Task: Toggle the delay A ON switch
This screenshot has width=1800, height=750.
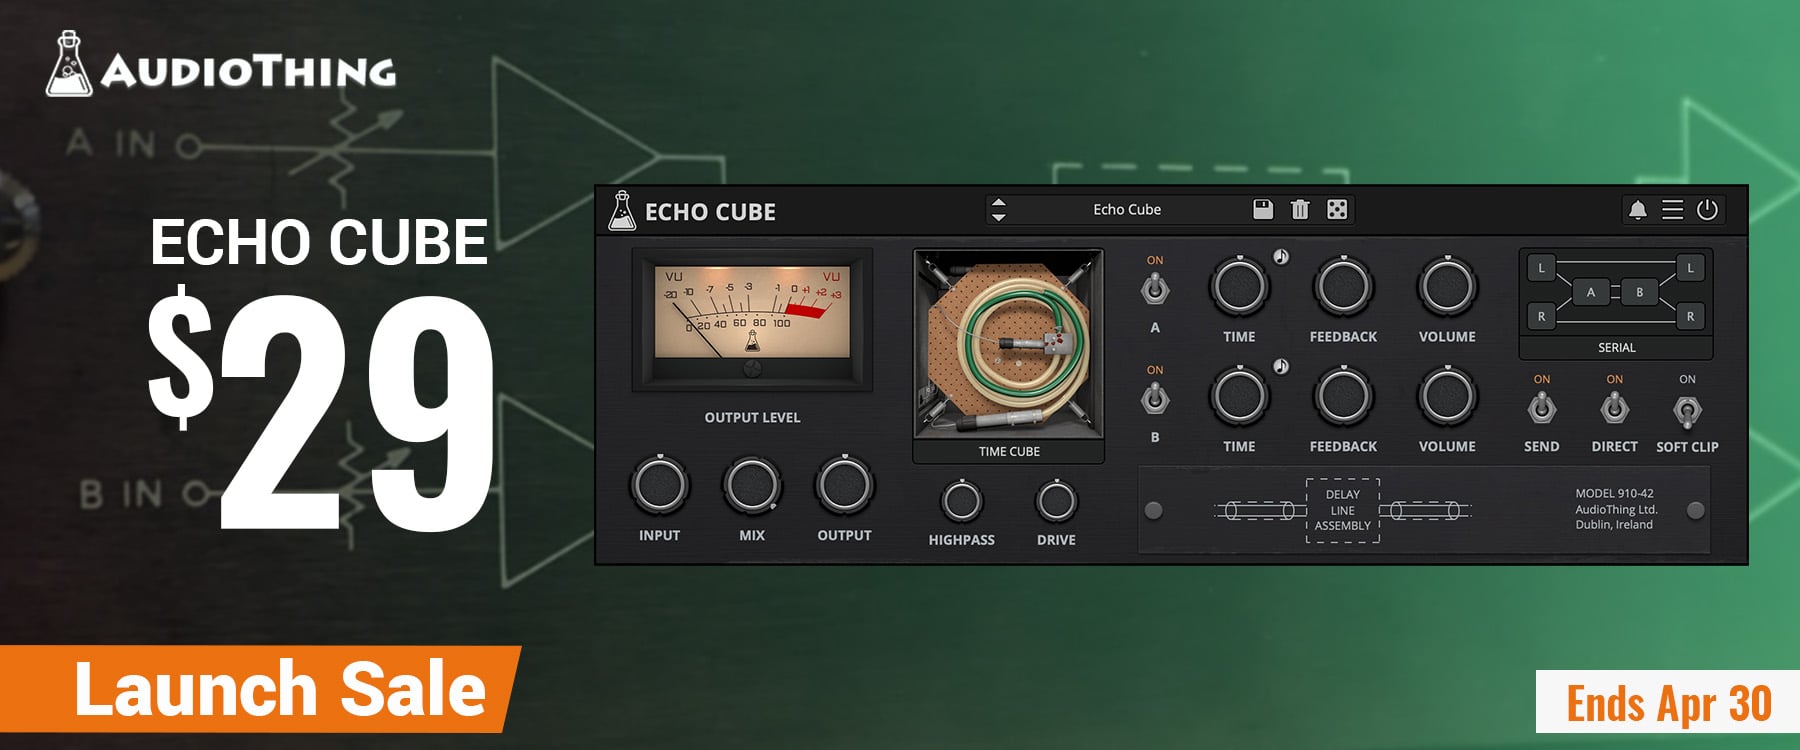Action: click(x=1155, y=291)
